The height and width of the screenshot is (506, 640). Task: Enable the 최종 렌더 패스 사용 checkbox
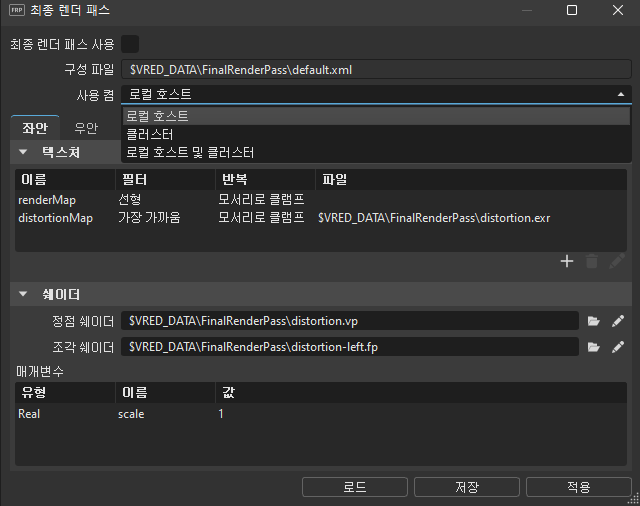click(130, 44)
